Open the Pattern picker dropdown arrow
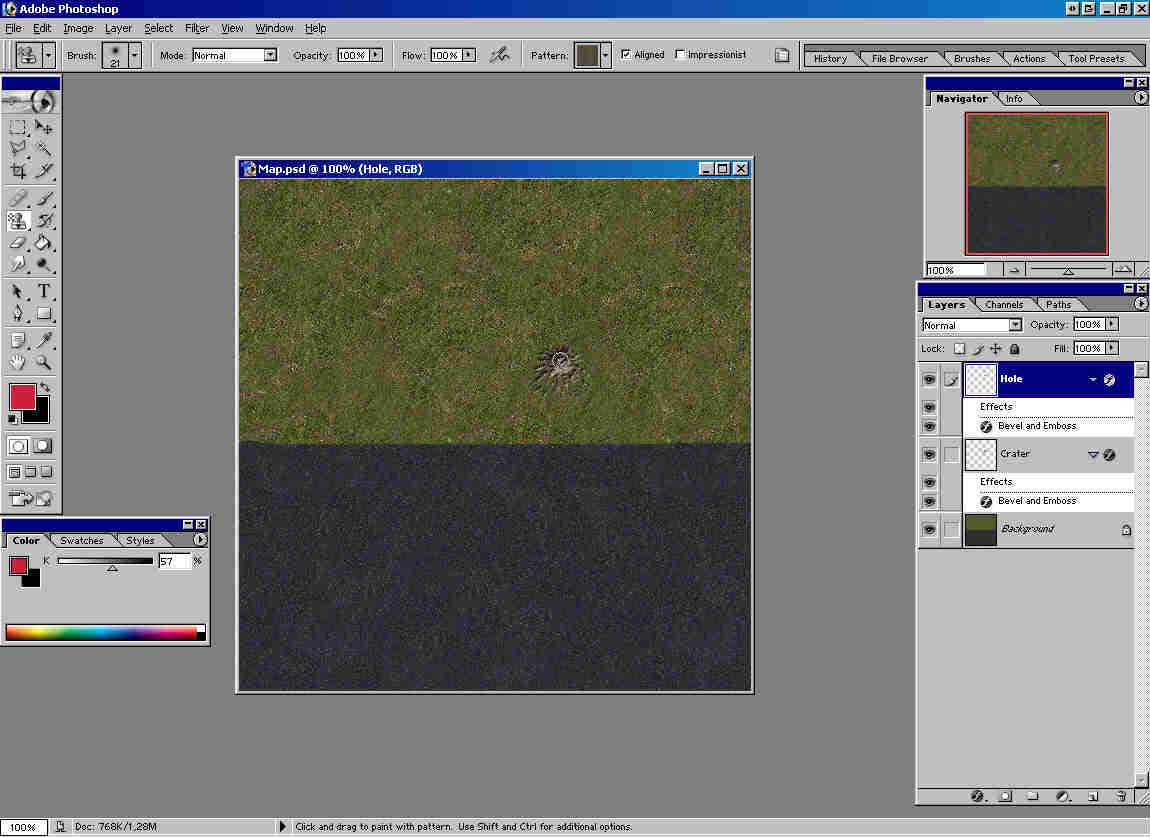 (x=605, y=55)
